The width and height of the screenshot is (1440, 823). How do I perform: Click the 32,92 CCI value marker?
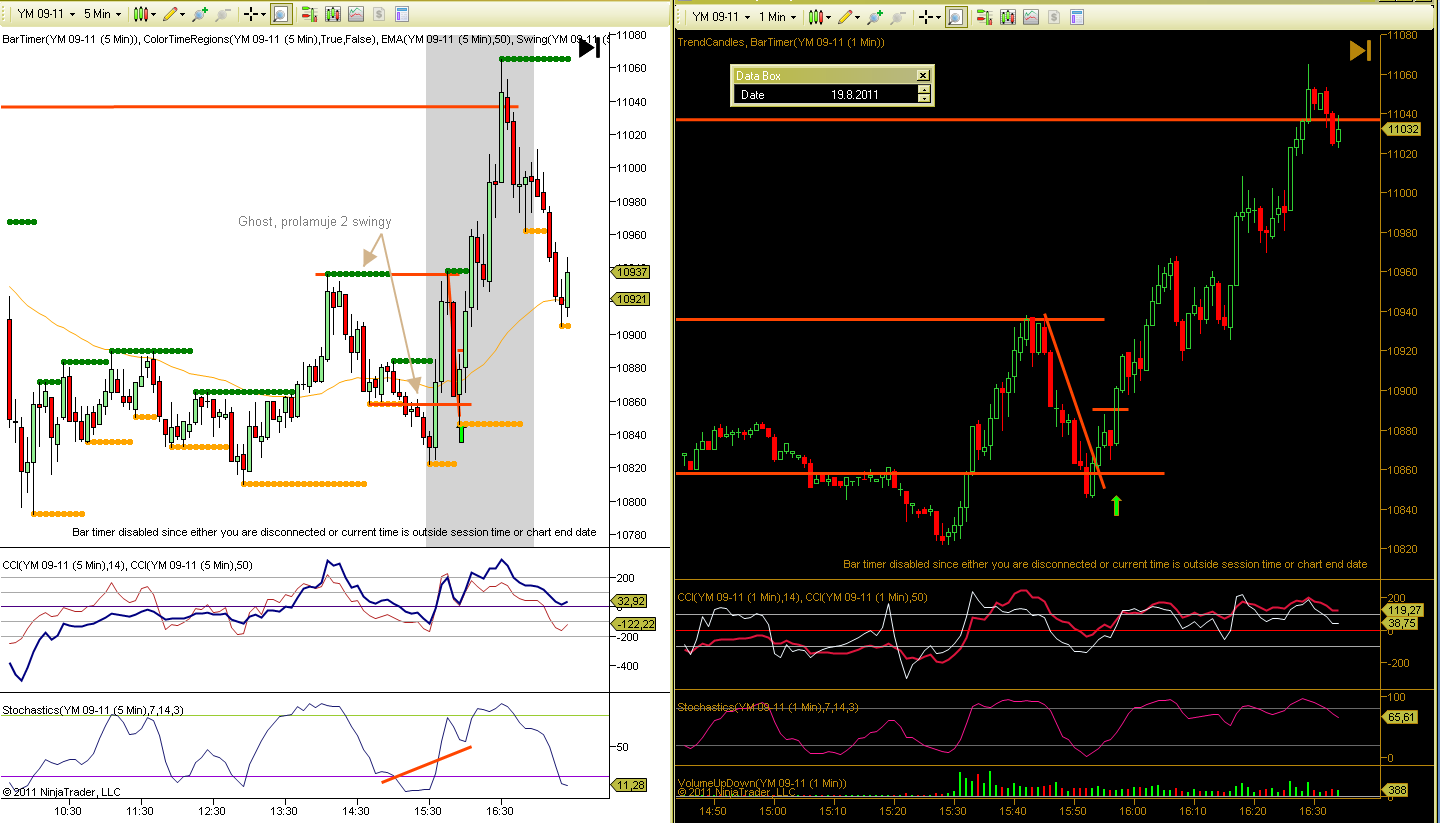631,601
